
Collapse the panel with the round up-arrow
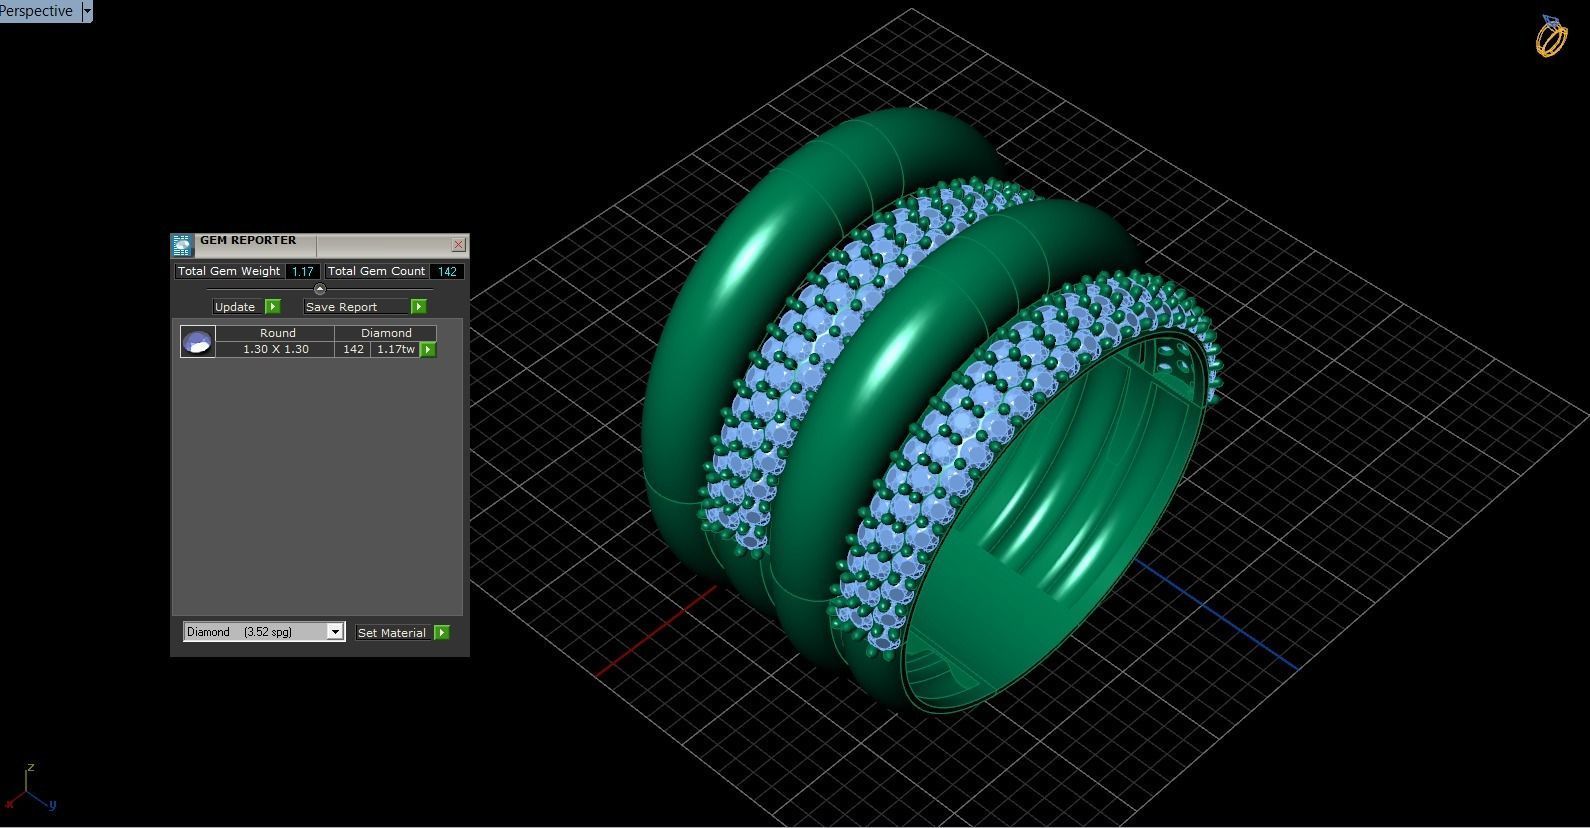(x=320, y=289)
